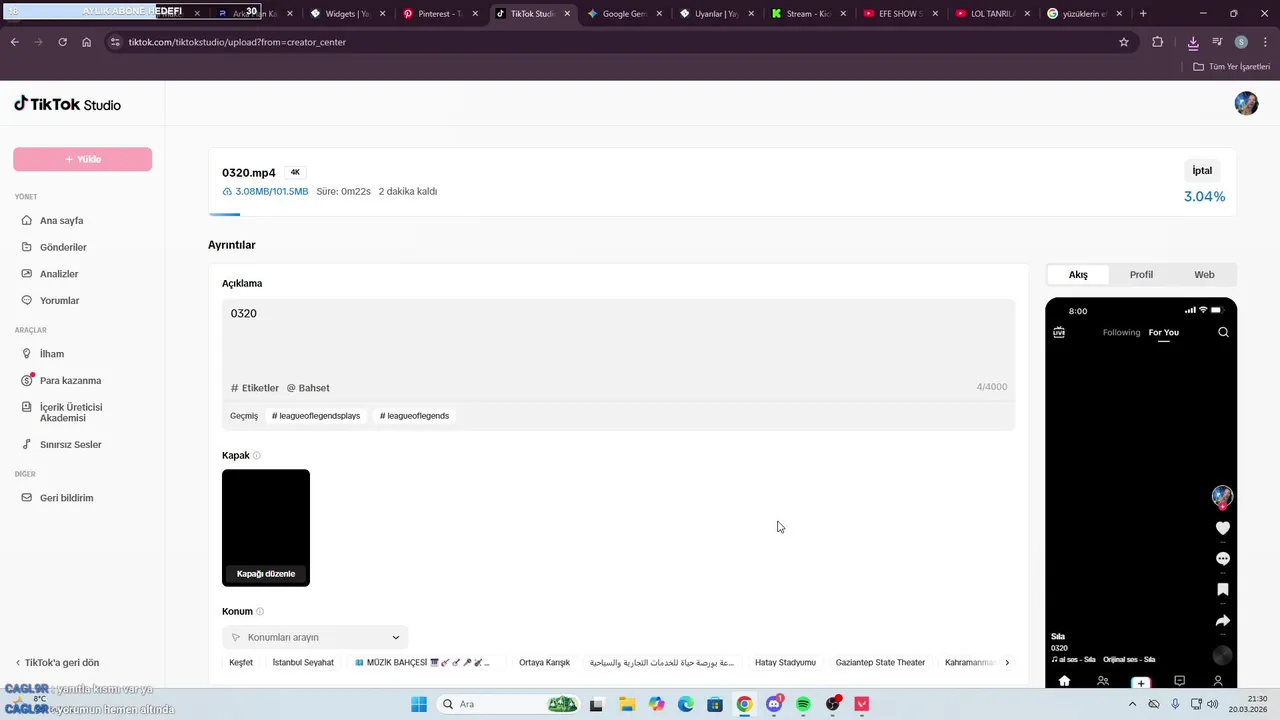This screenshot has height=720, width=1280.
Task: Click the search icon in phone preview
Action: tap(1223, 332)
